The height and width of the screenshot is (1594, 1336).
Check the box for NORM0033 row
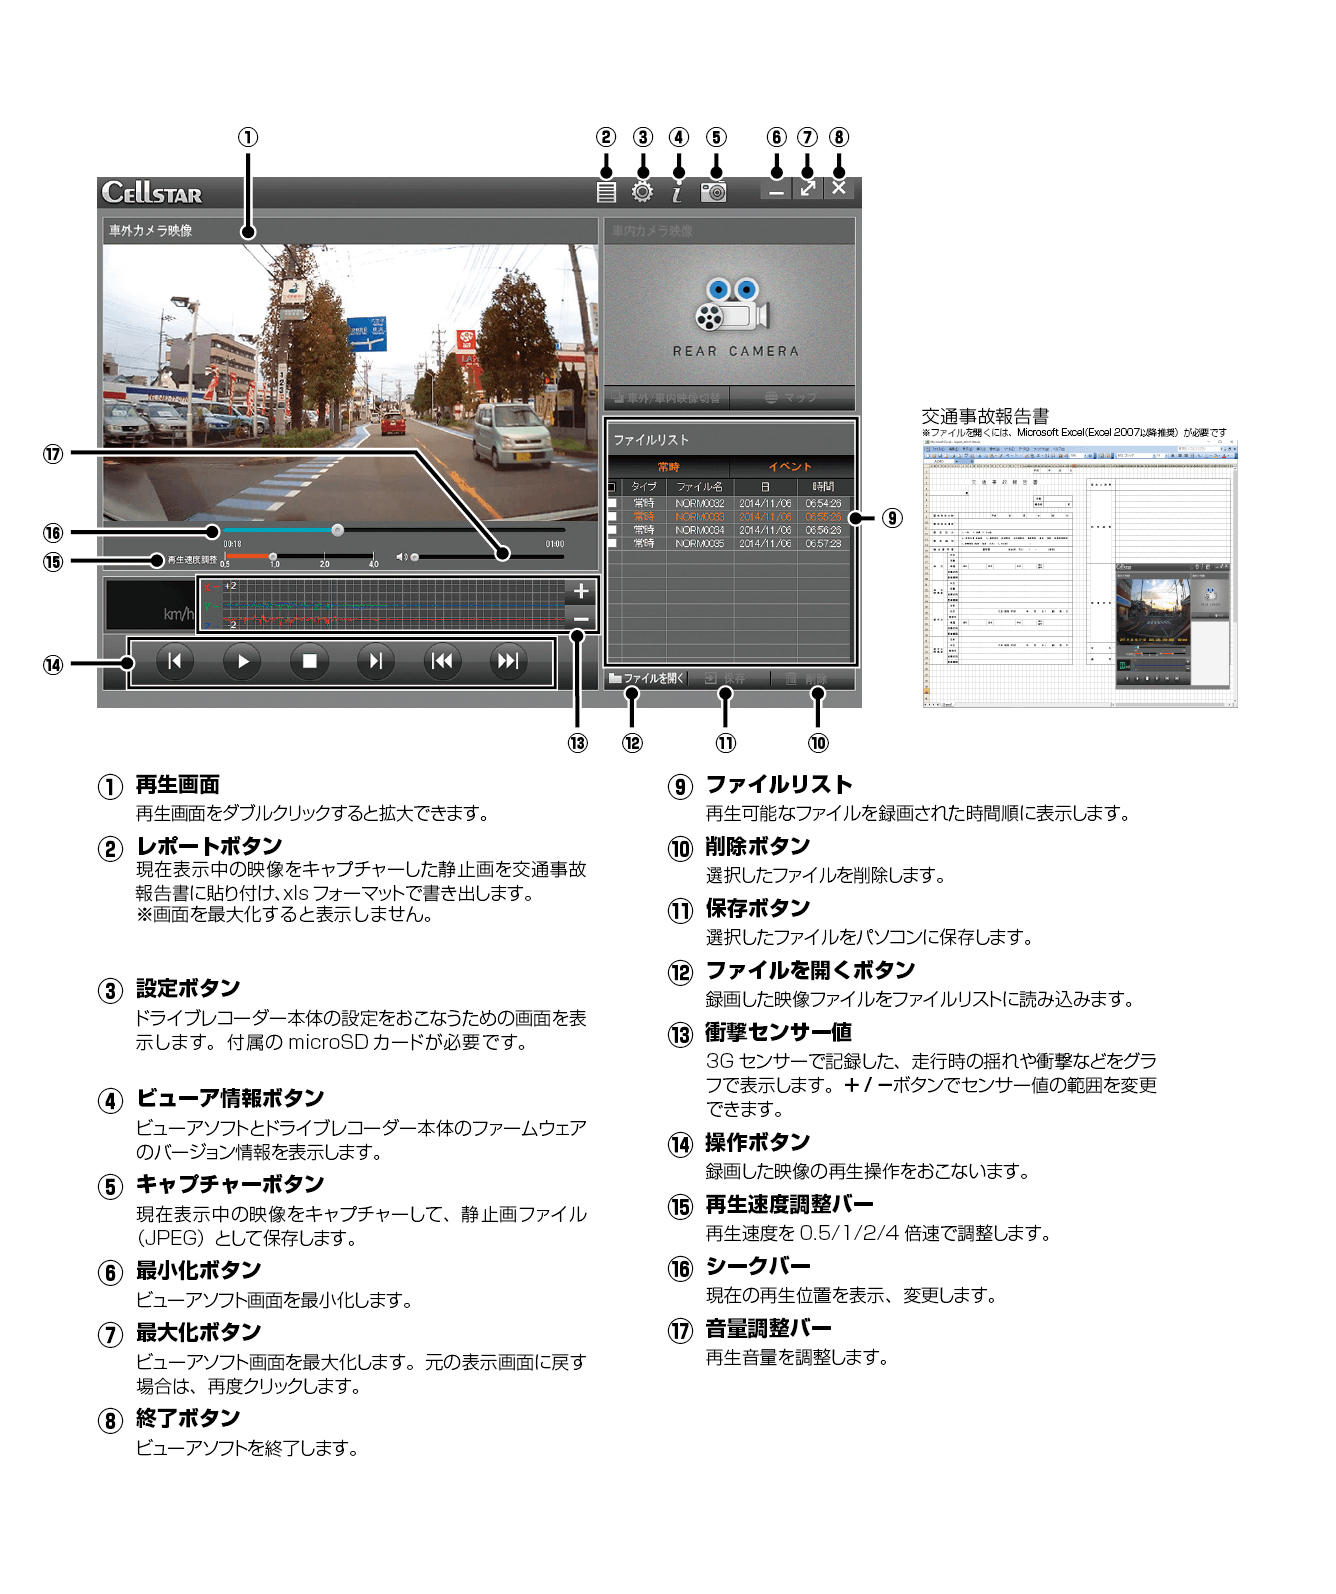[x=612, y=517]
